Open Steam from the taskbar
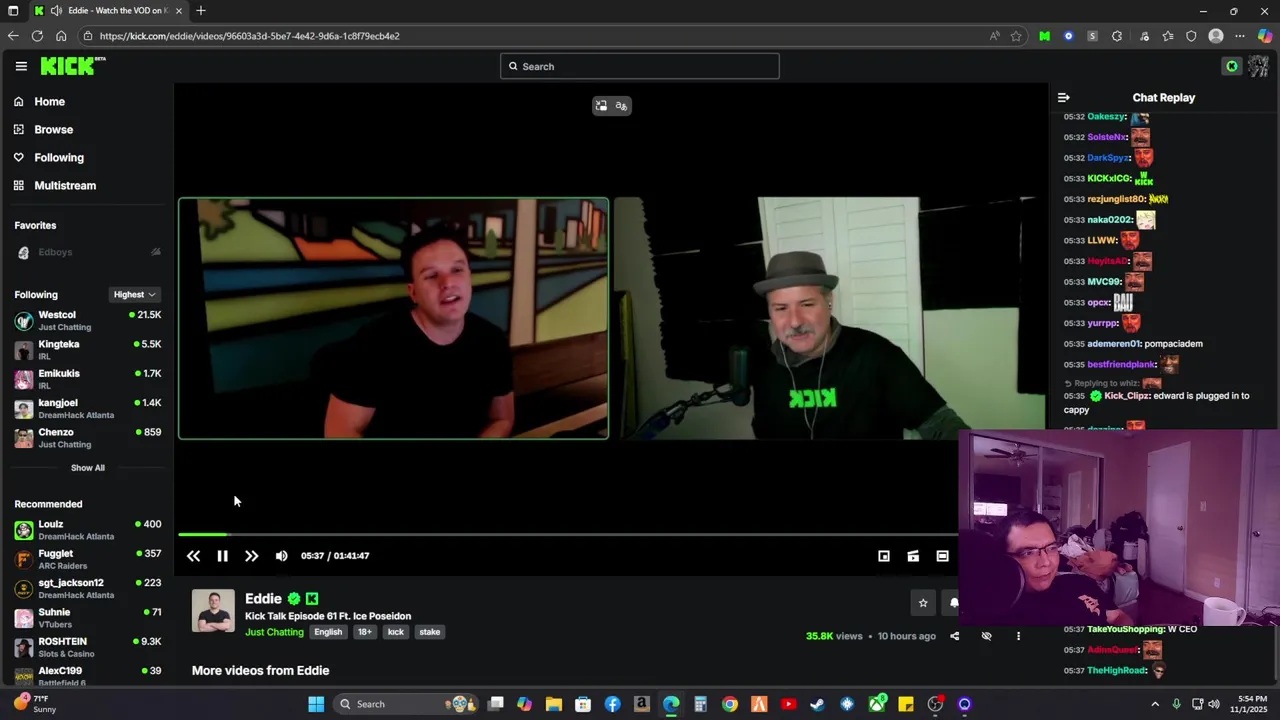This screenshot has height=720, width=1280. (x=817, y=704)
